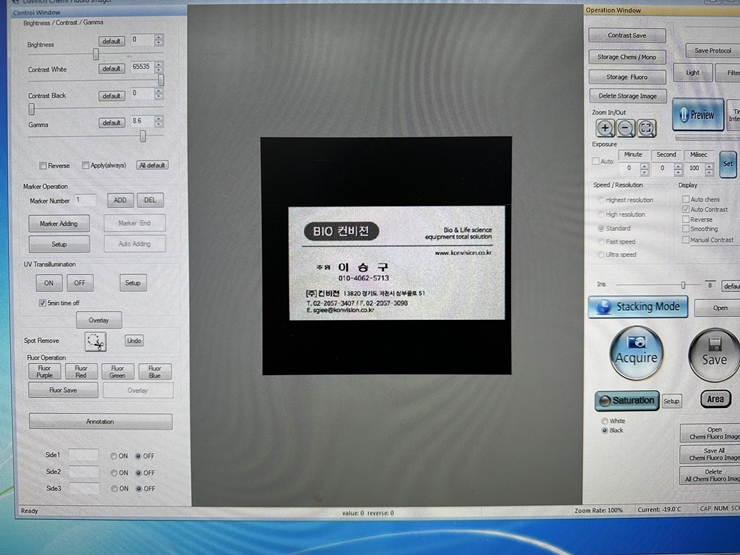Click the zoom out magnifier icon
Screen dimensions: 740x555
(x=625, y=128)
